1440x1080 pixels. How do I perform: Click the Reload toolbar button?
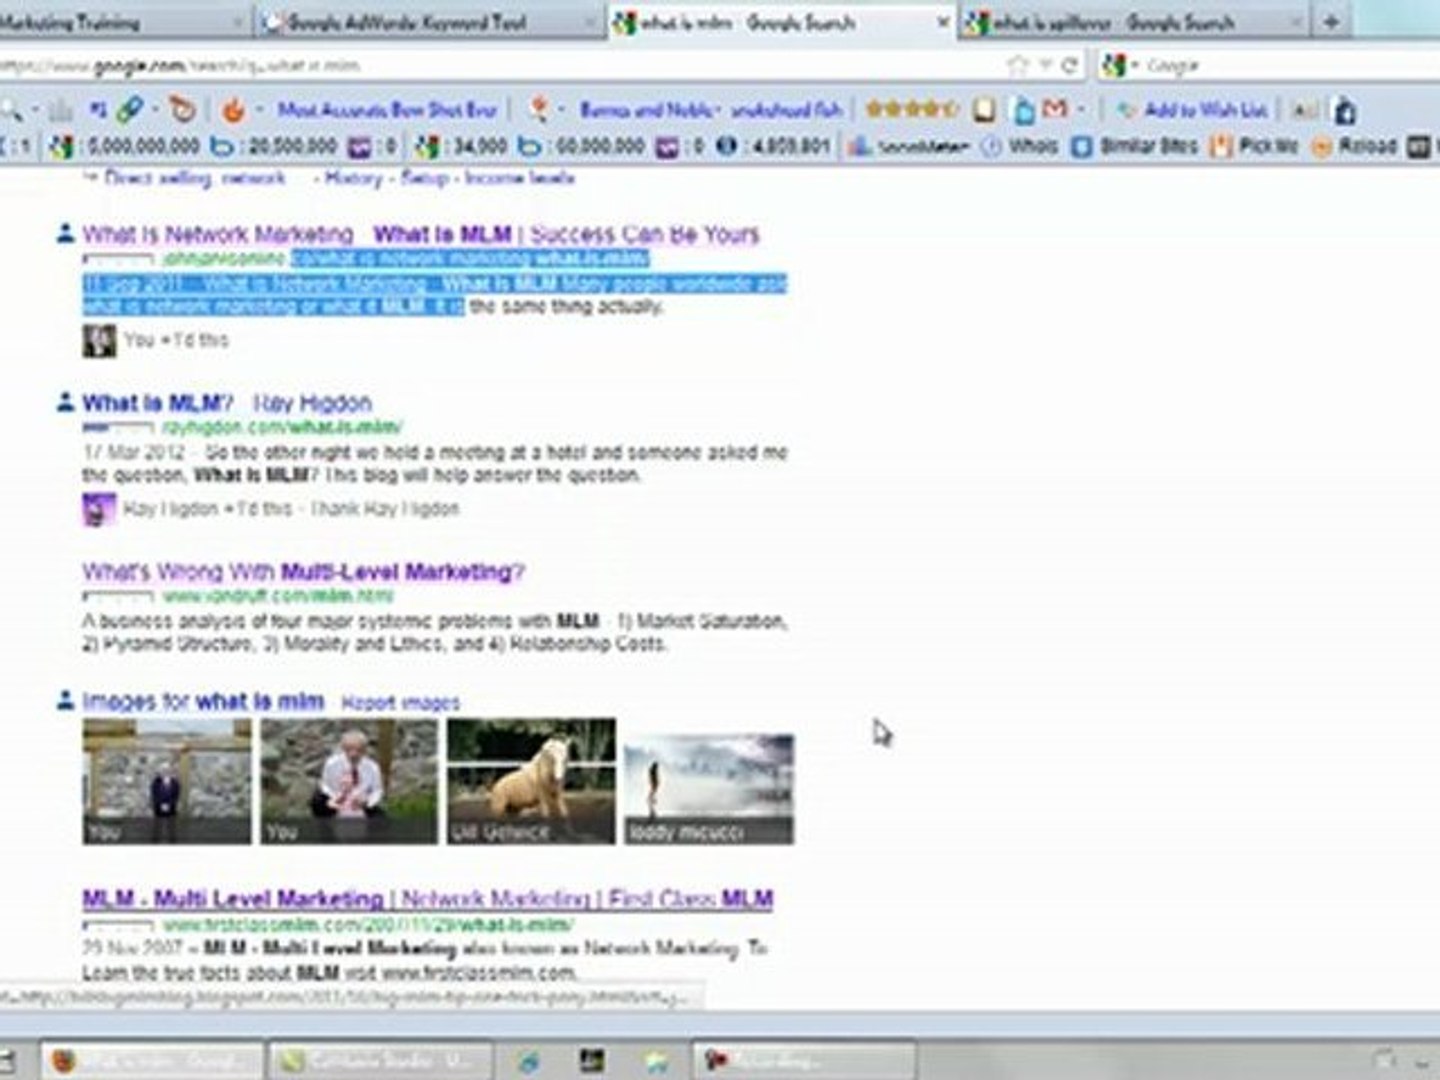(1353, 147)
